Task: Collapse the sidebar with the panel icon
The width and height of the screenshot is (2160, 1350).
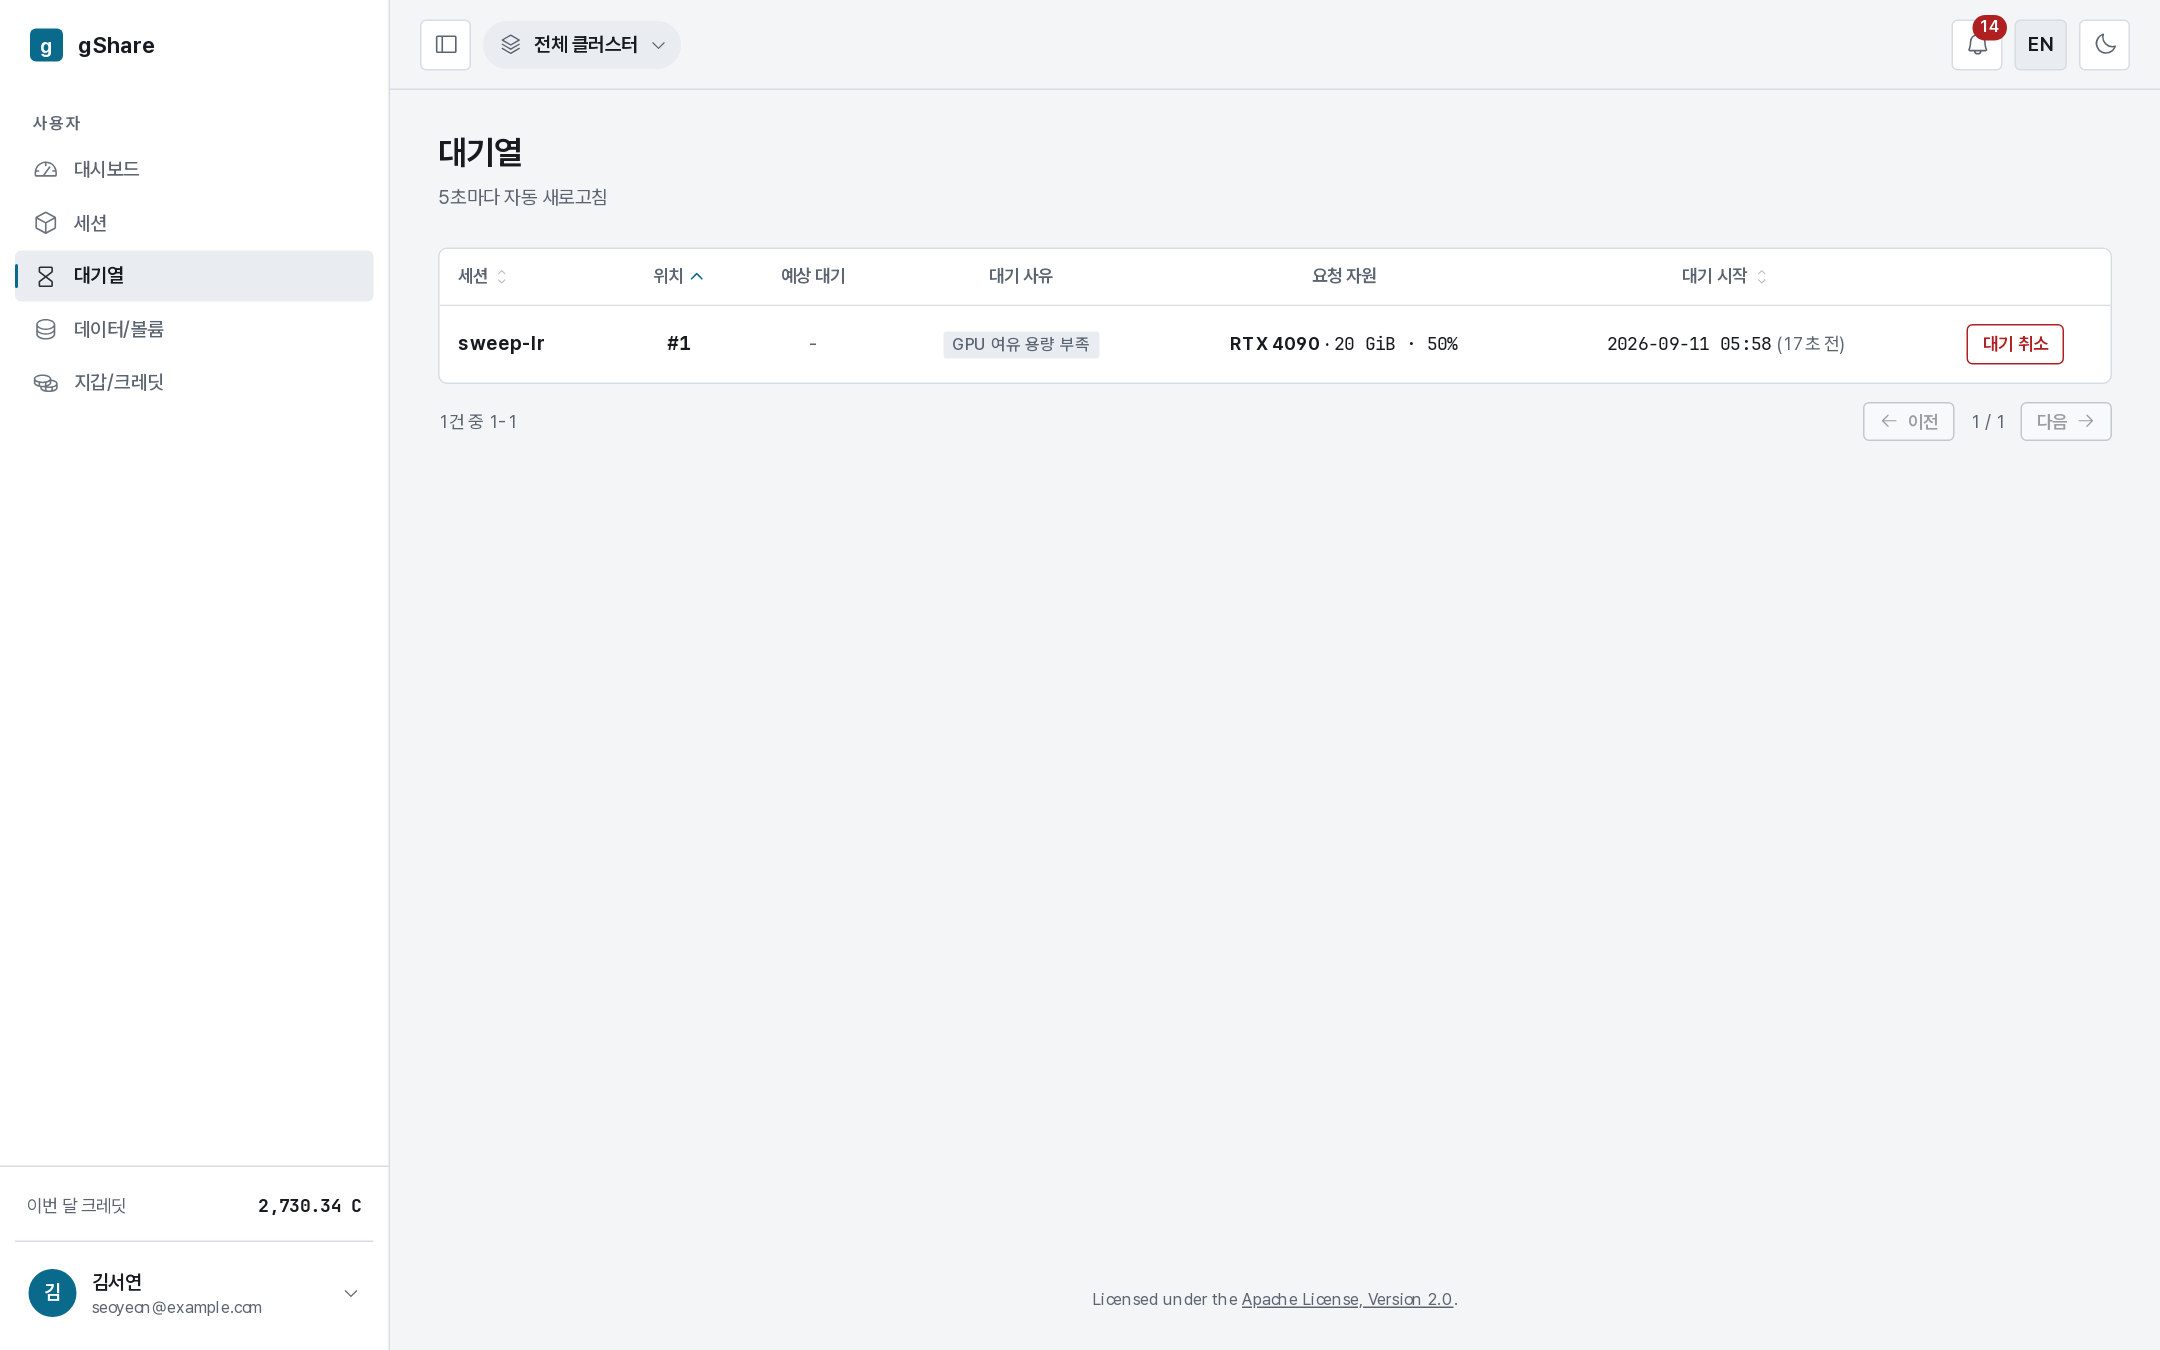Action: (445, 45)
